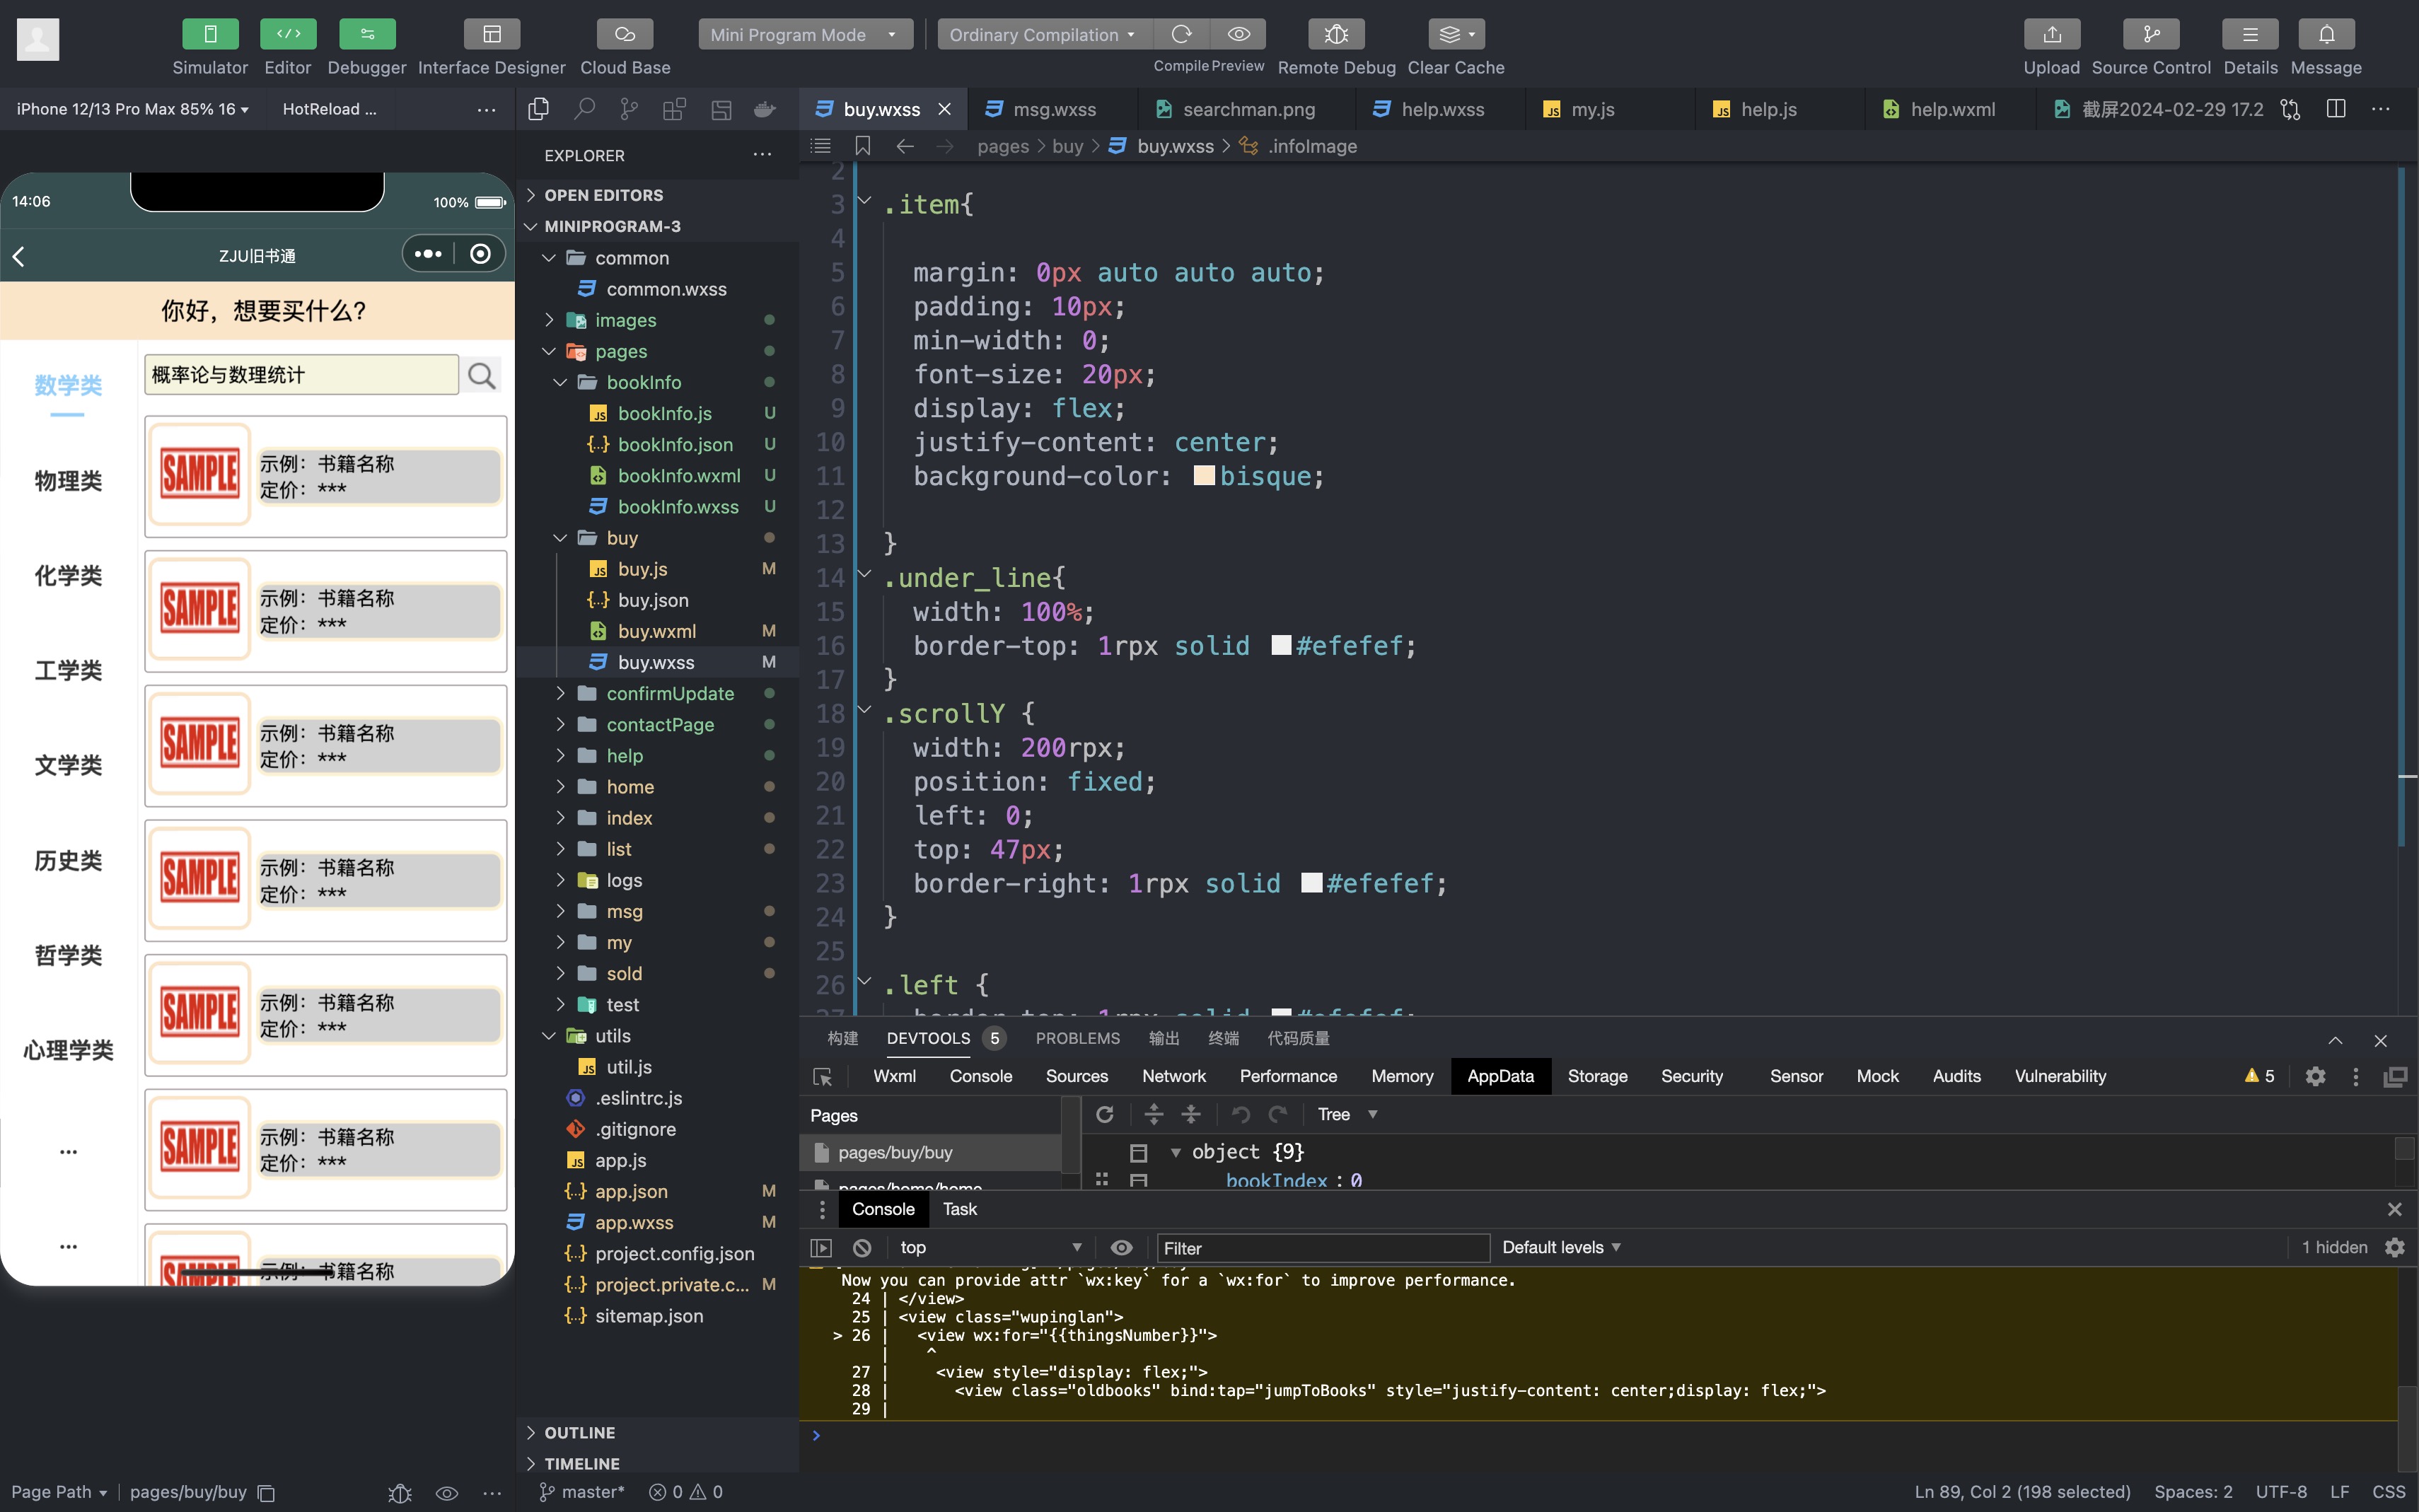Toggle the Debugger panel button
The image size is (2419, 1512).
pos(367,34)
